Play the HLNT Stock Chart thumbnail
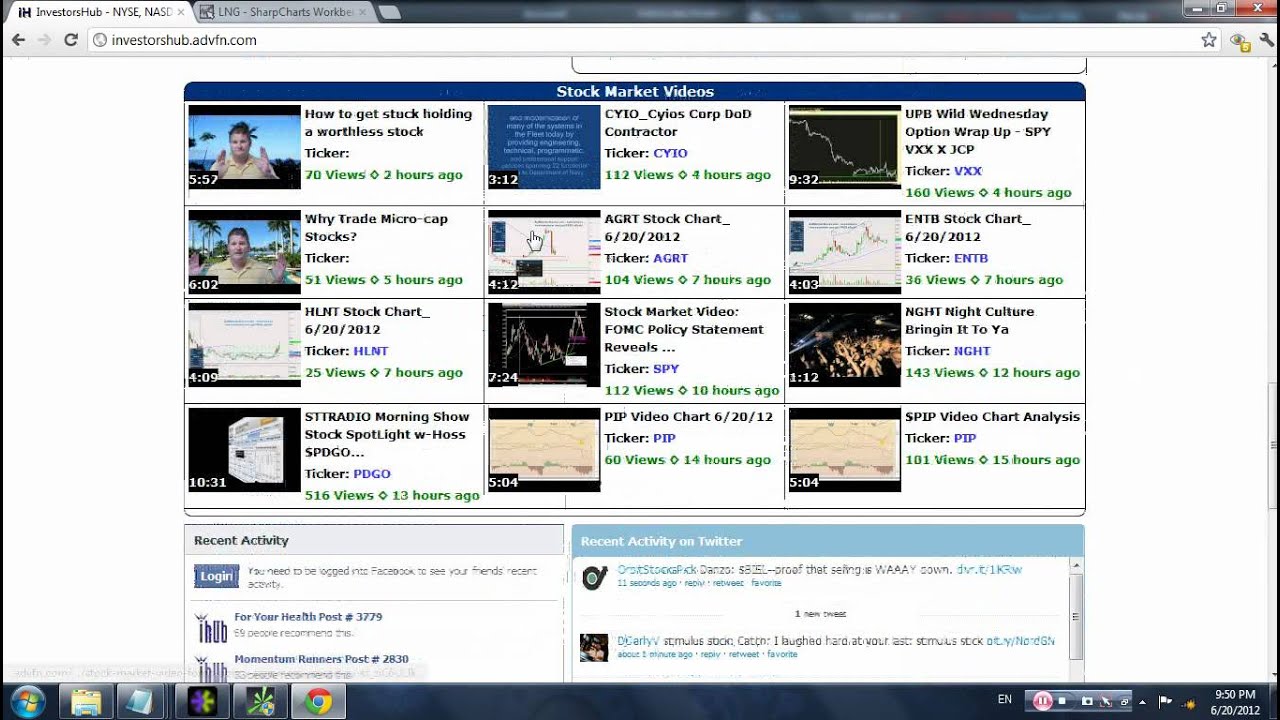1280x720 pixels. [x=244, y=345]
